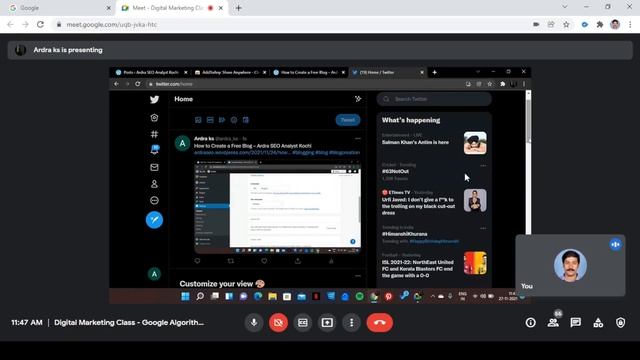Open Salman Khan's Antim trending item

point(434,142)
